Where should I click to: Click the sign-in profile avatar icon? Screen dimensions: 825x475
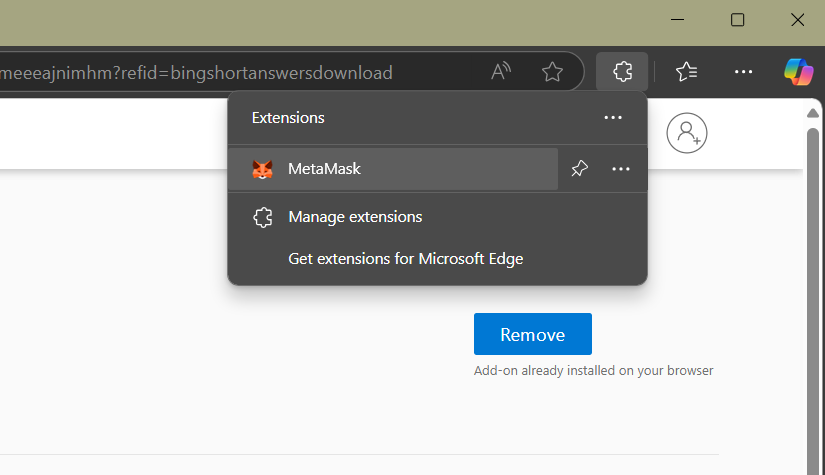(x=687, y=133)
